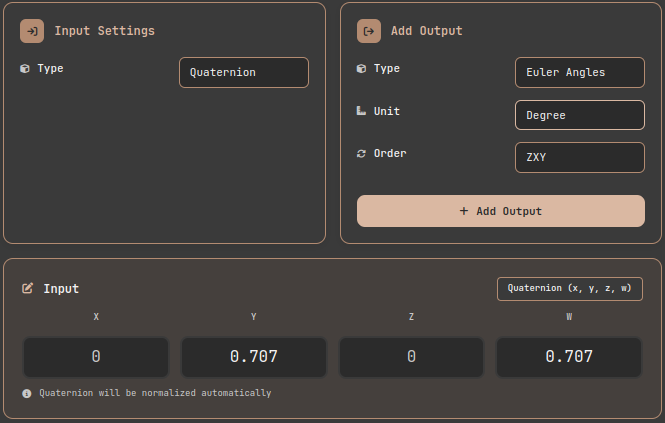
Task: Click the + Add Output button
Action: click(501, 211)
